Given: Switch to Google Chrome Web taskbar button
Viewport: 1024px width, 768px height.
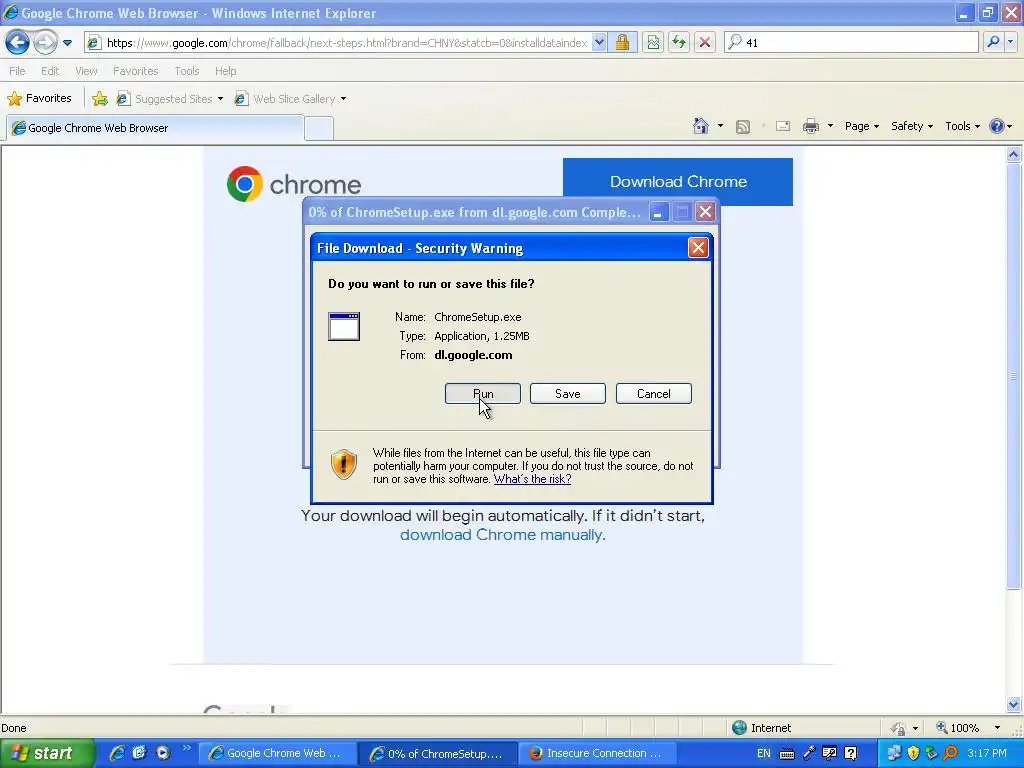Looking at the screenshot, I should (277, 753).
